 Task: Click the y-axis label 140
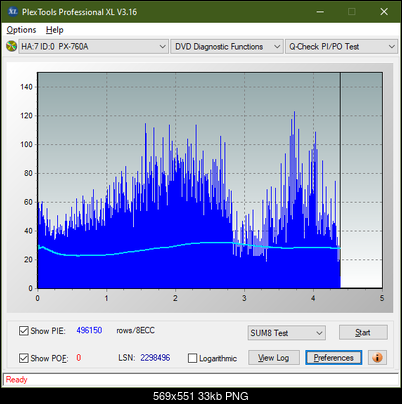pos(26,87)
